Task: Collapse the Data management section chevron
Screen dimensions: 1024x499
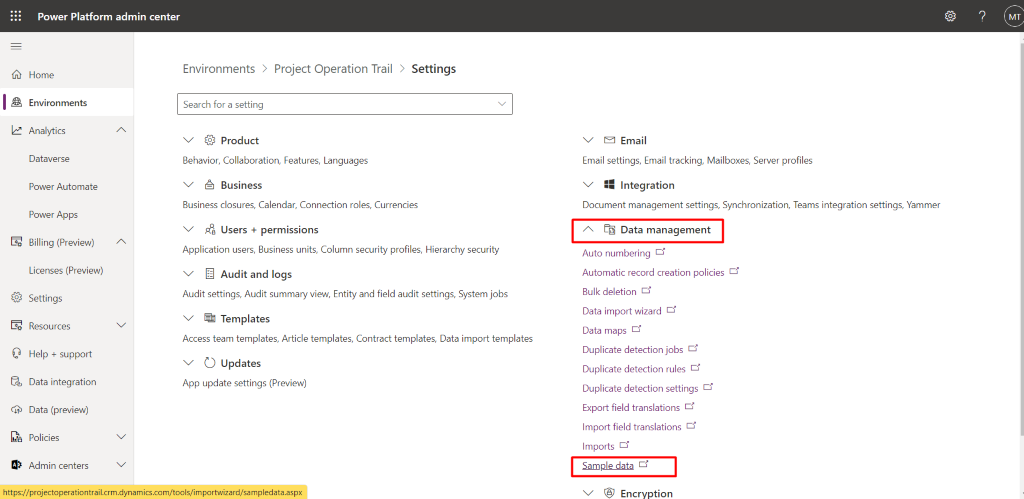Action: point(588,229)
